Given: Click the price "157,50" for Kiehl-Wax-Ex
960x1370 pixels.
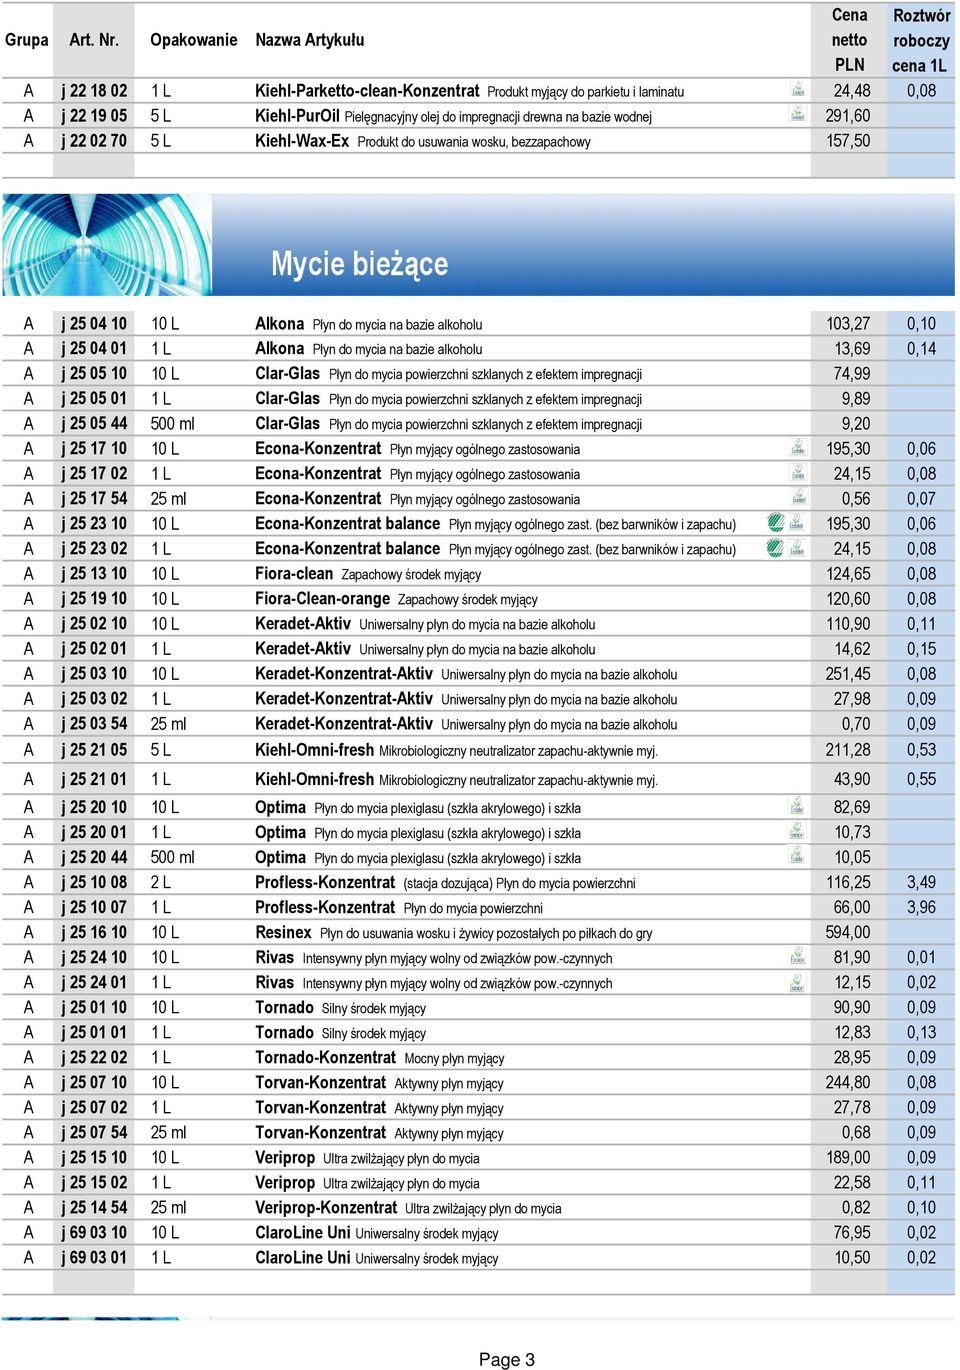Looking at the screenshot, I should pyautogui.click(x=848, y=141).
